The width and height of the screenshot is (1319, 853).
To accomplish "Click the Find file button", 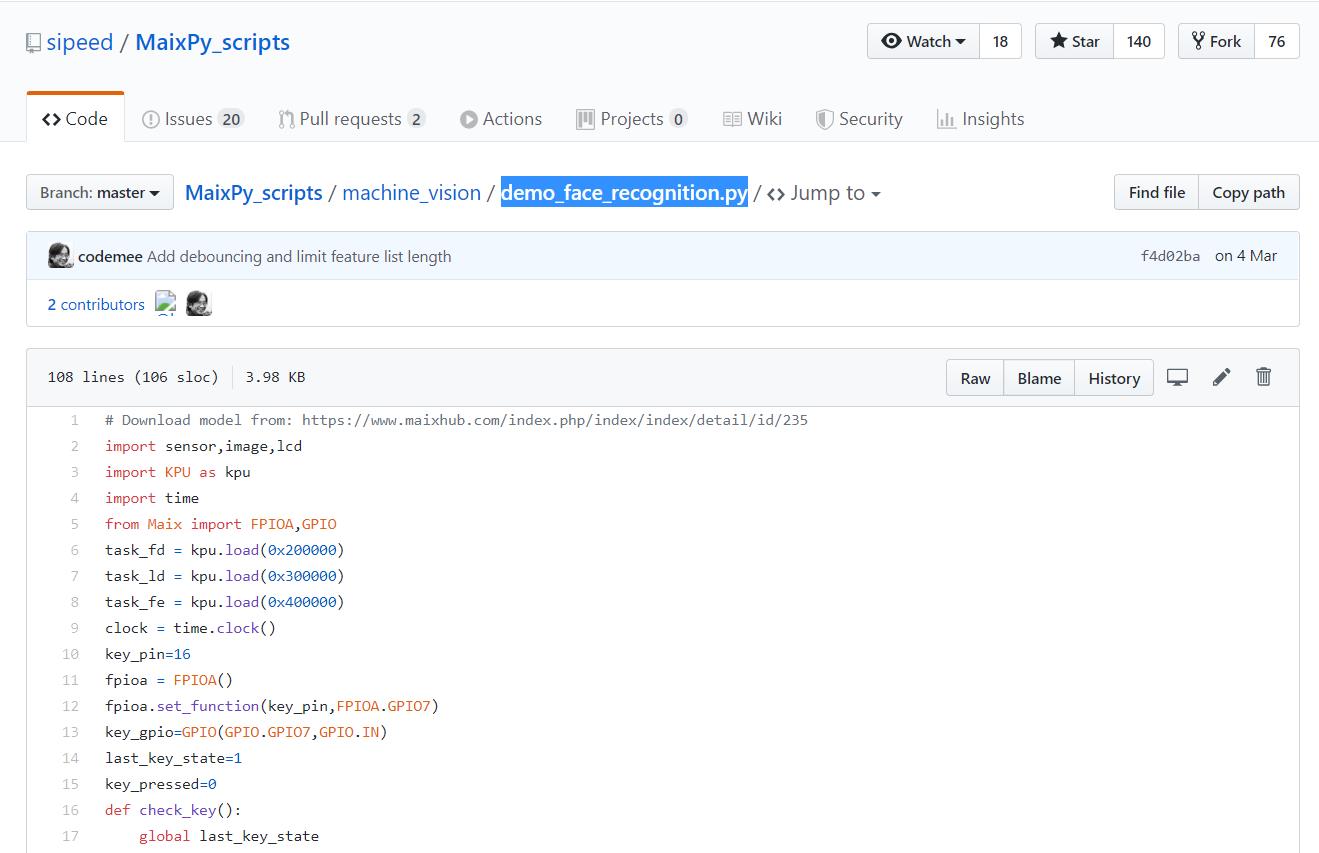I will point(1157,192).
